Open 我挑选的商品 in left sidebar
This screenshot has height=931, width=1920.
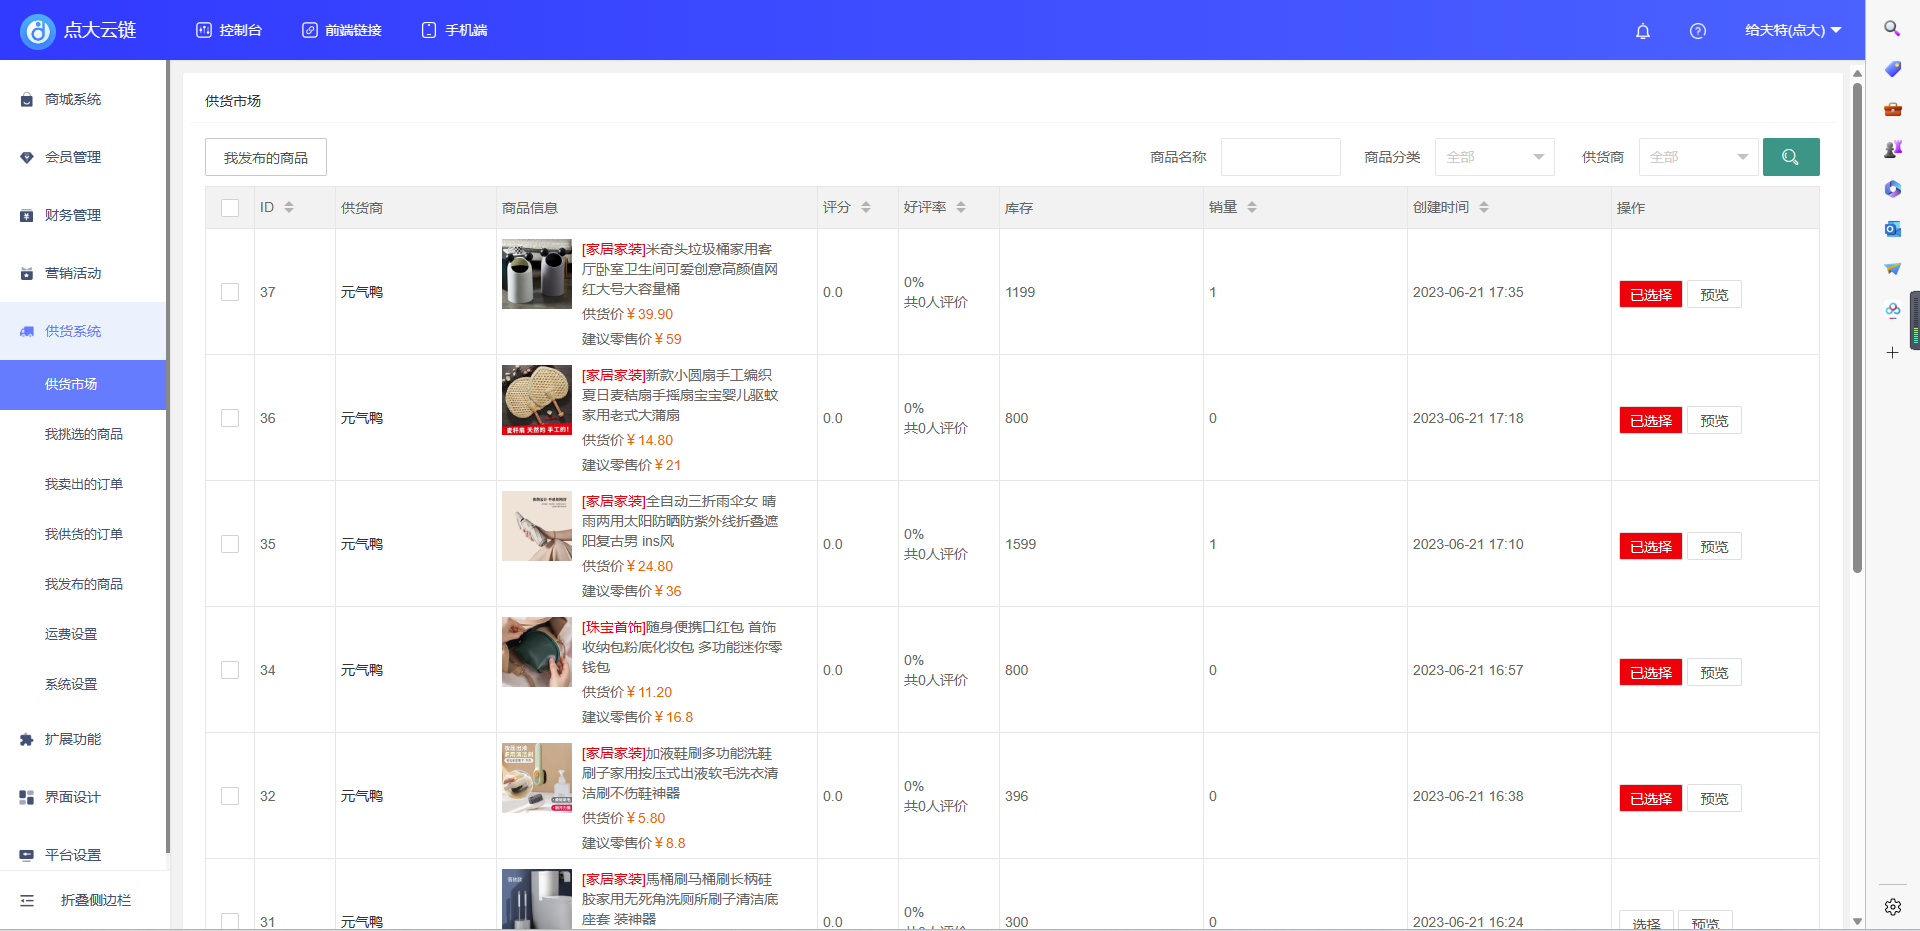pyautogui.click(x=83, y=433)
